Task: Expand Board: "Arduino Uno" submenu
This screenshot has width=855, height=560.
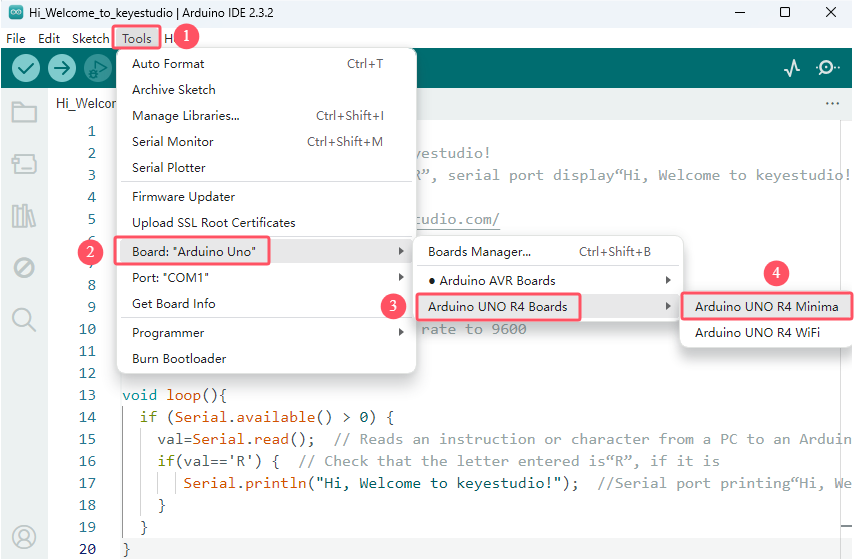Action: click(x=266, y=251)
